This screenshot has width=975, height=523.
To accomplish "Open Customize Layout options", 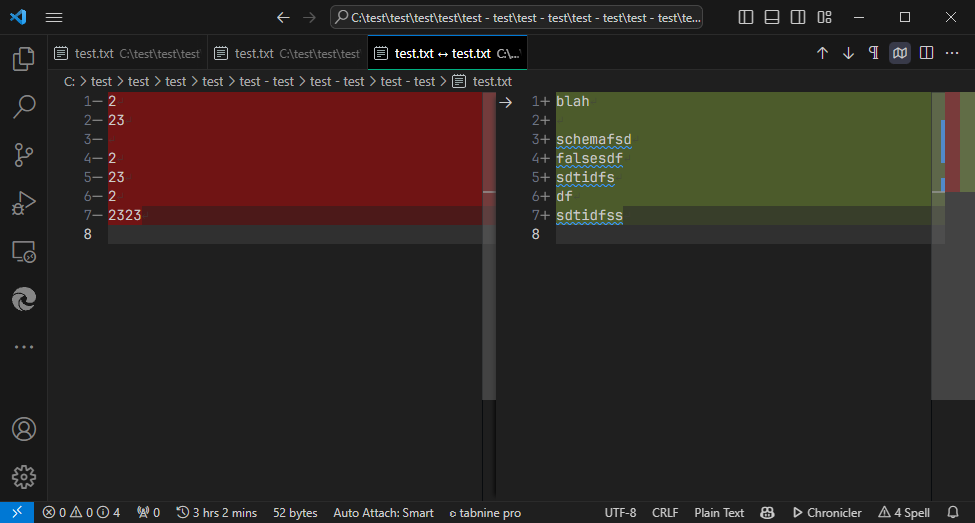I will click(x=825, y=17).
